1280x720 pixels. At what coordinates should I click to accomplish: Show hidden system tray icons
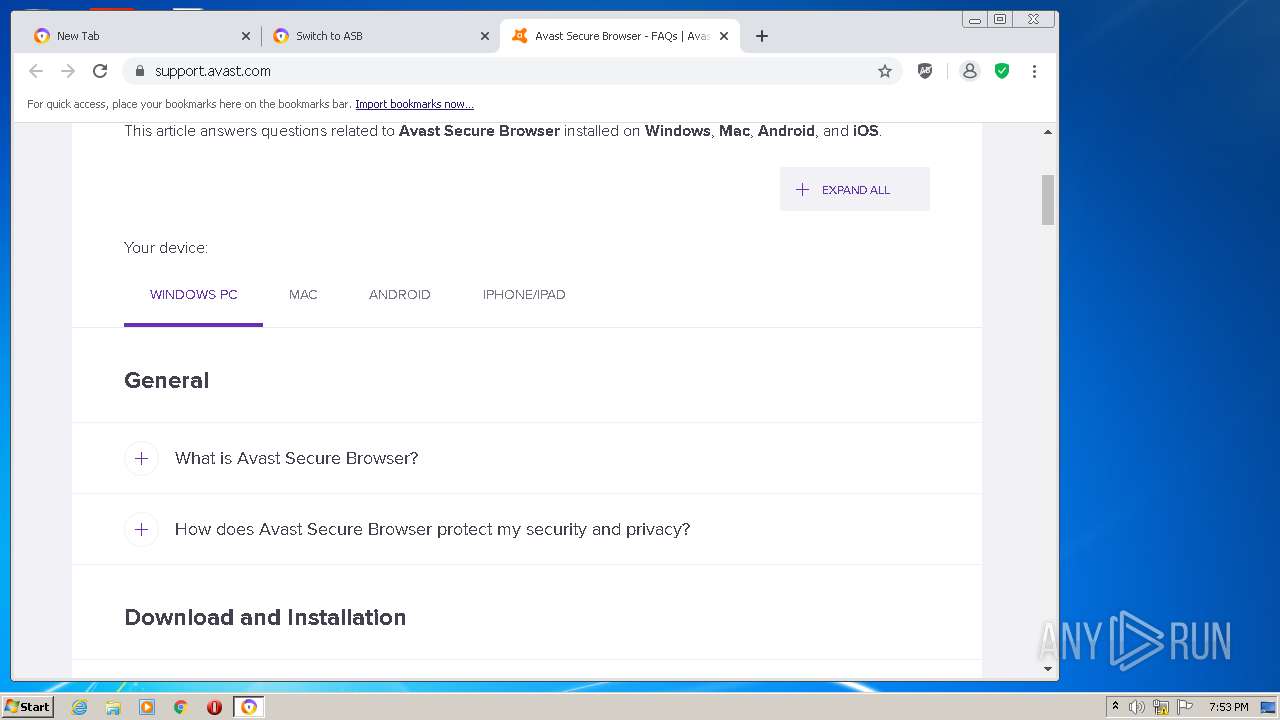1115,707
